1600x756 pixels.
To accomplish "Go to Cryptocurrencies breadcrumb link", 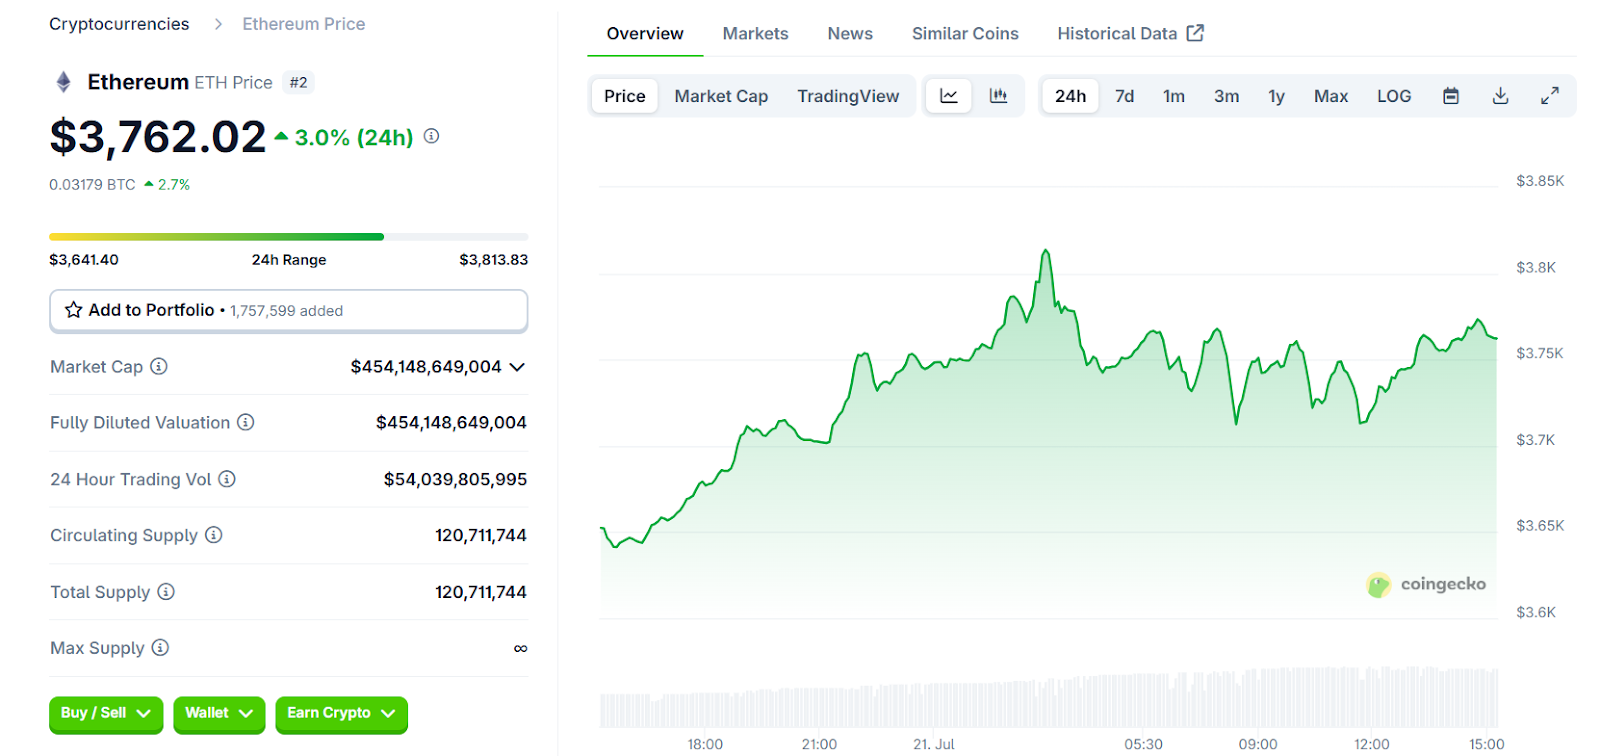I will (119, 24).
